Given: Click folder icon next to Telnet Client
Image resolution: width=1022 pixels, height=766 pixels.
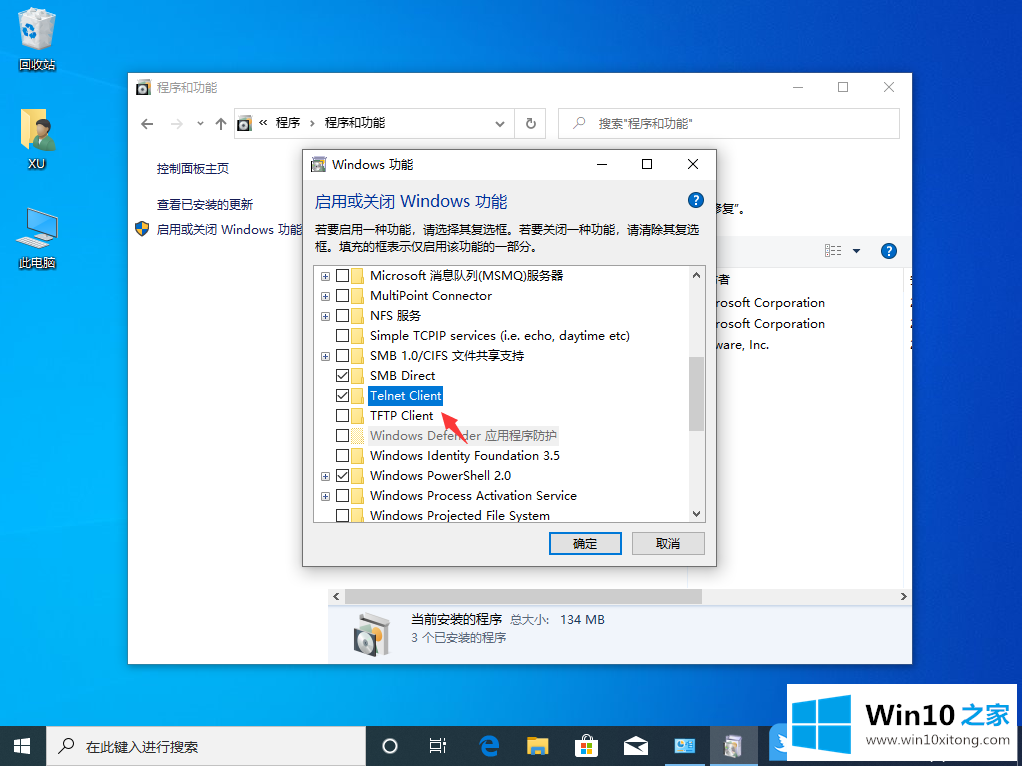Looking at the screenshot, I should pos(357,396).
